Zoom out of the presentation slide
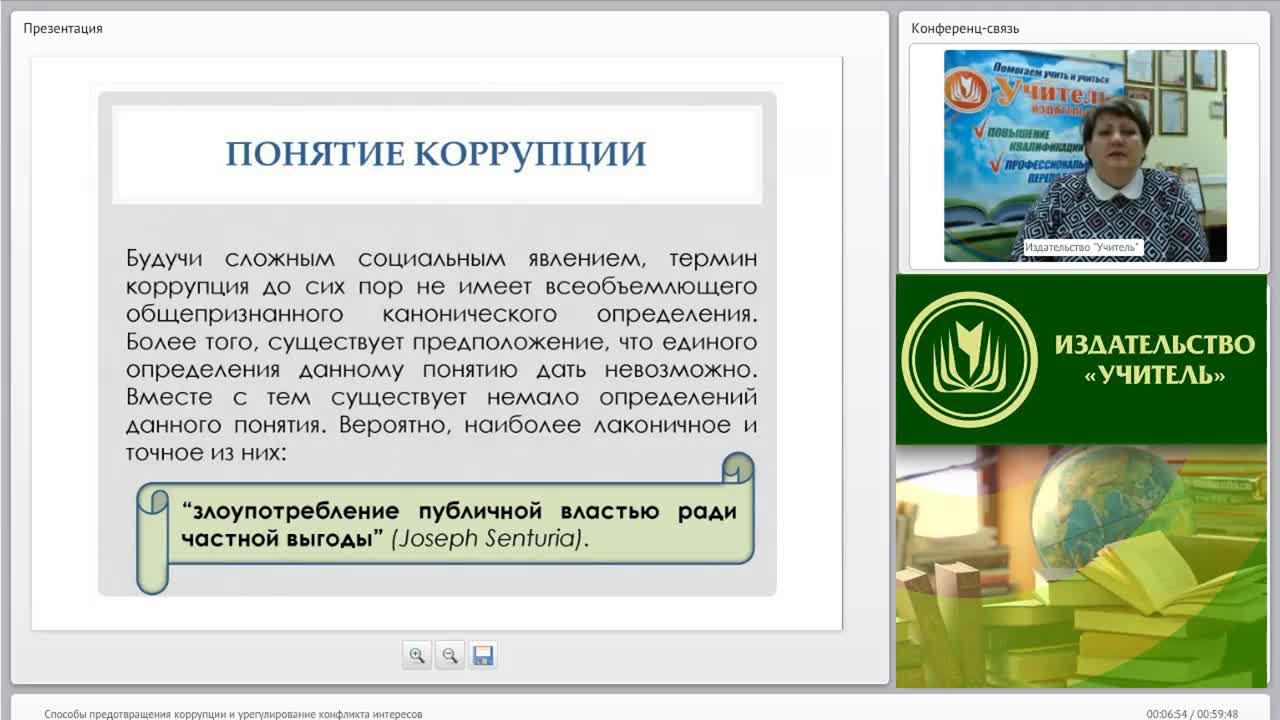This screenshot has height=720, width=1280. tap(450, 656)
